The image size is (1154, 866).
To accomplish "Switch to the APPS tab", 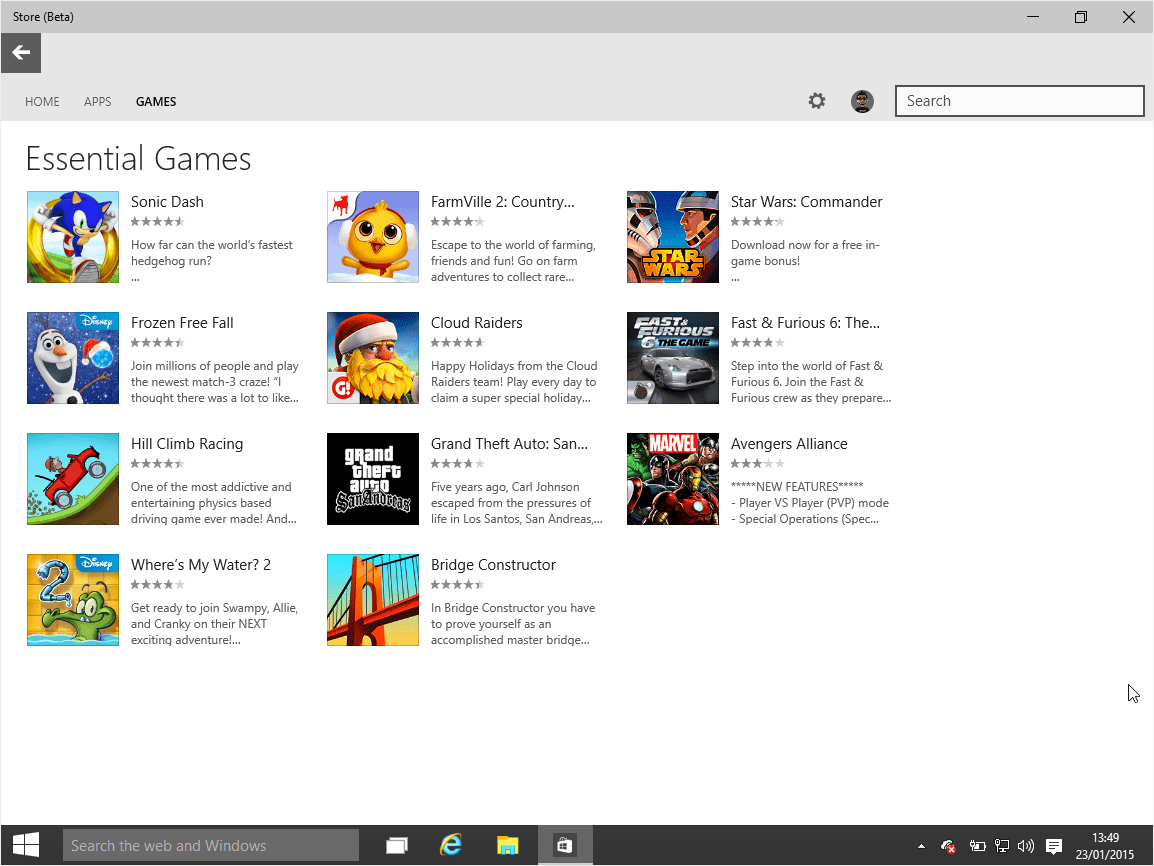I will click(x=97, y=102).
